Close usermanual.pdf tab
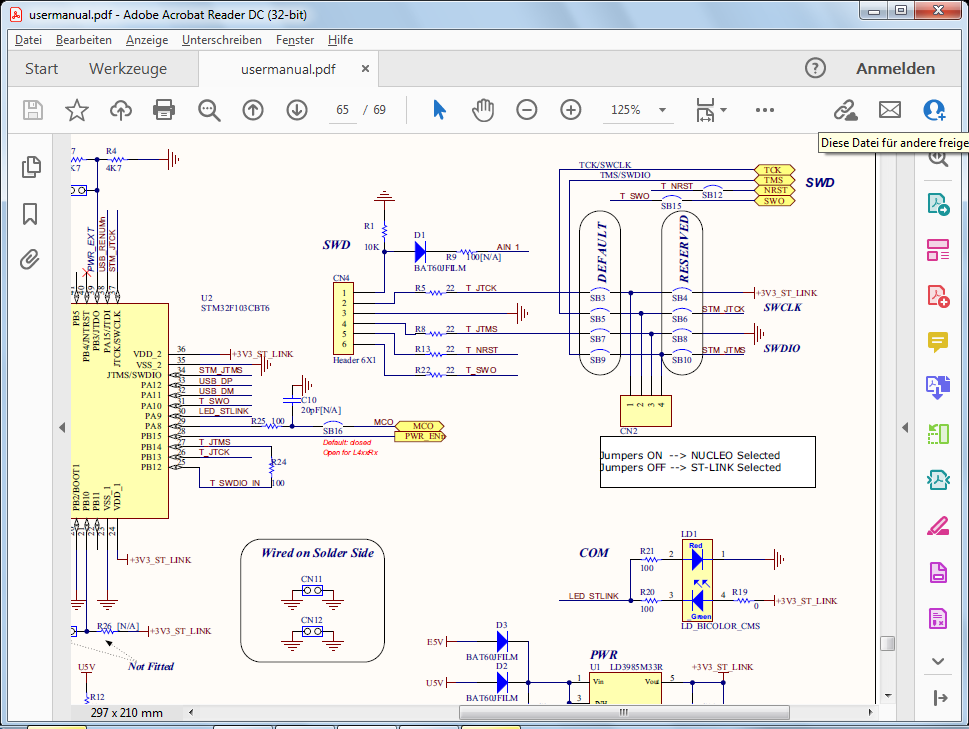Screen dimensions: 969x729 (x=365, y=69)
